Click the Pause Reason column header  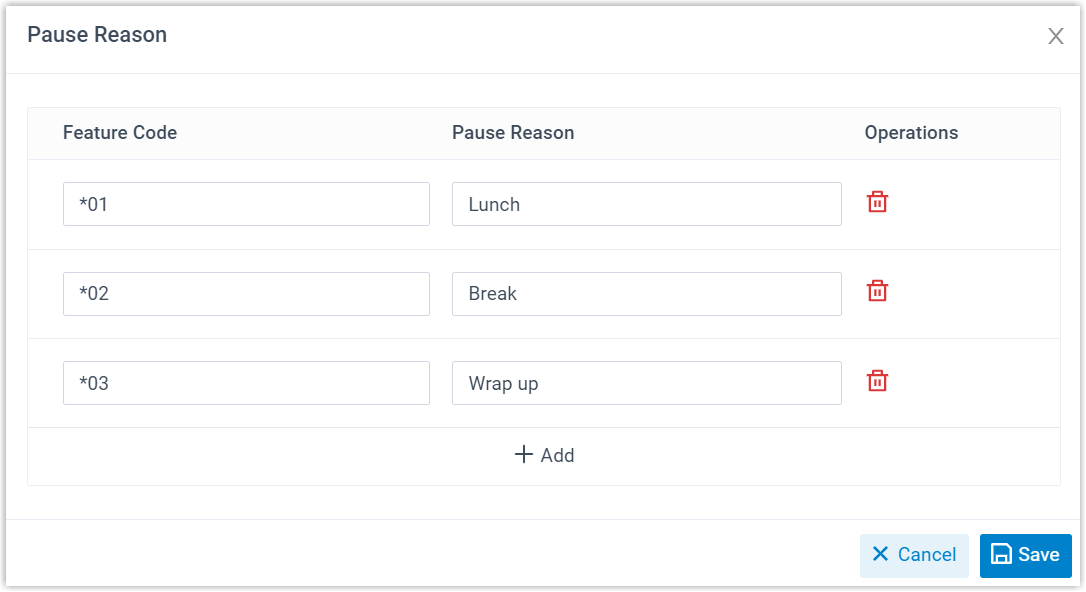click(513, 133)
